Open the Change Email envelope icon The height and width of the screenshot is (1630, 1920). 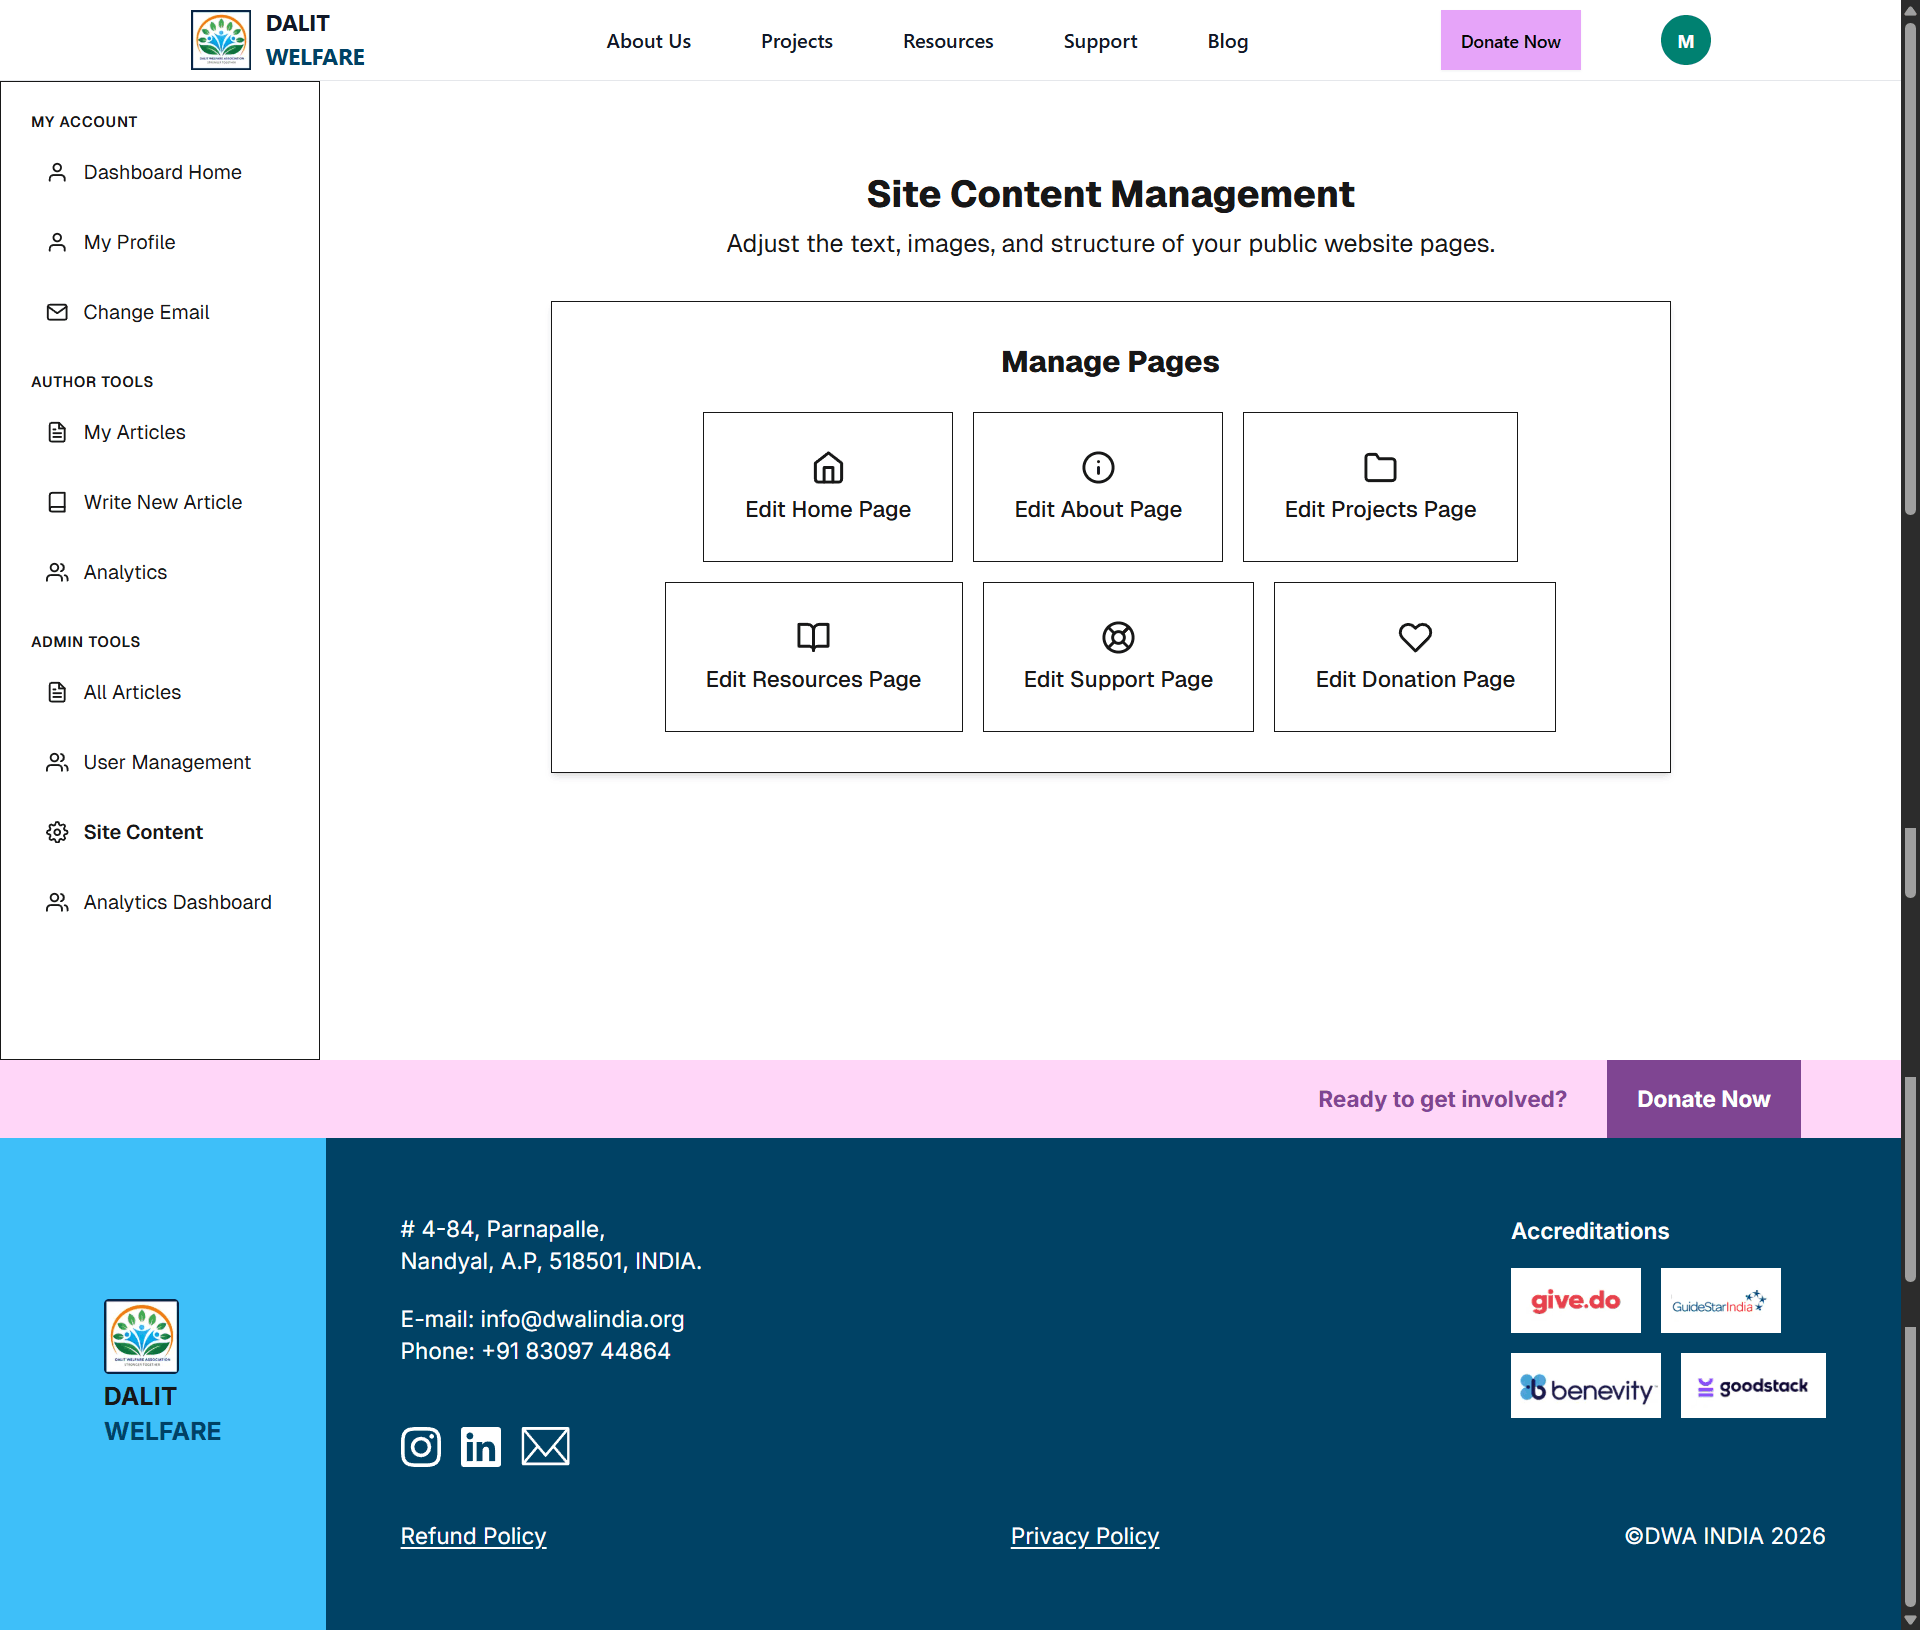[x=57, y=312]
